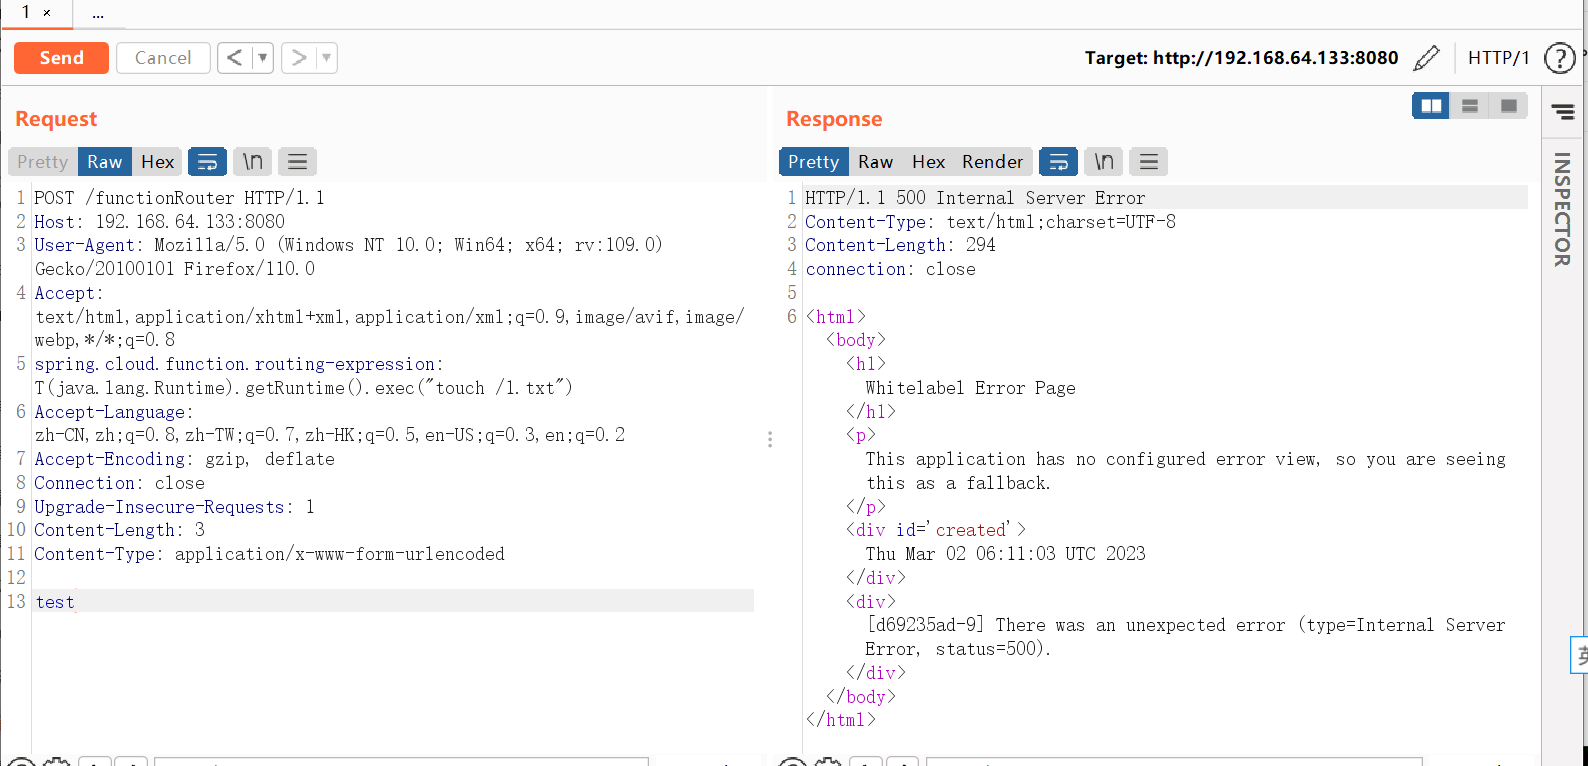Click the Connection: close request header

pyautogui.click(x=119, y=483)
